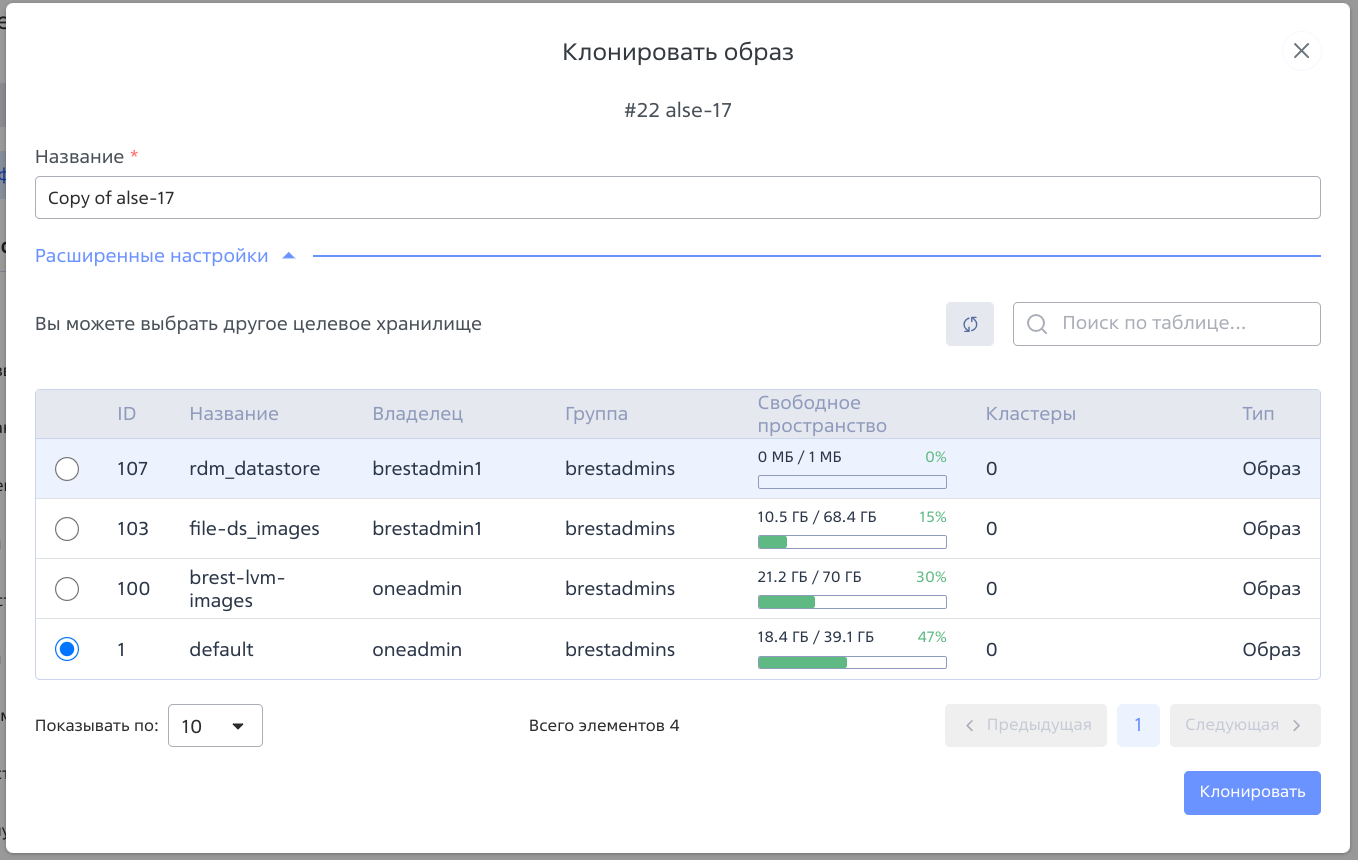Collapse the advanced settings arrow icon
Screen dimensions: 1358x860
point(289,256)
